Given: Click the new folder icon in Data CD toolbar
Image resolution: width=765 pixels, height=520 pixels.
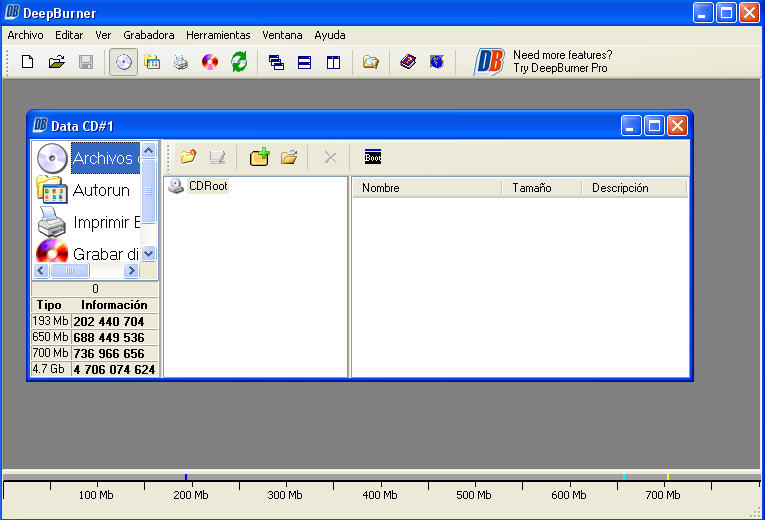Looking at the screenshot, I should 188,157.
